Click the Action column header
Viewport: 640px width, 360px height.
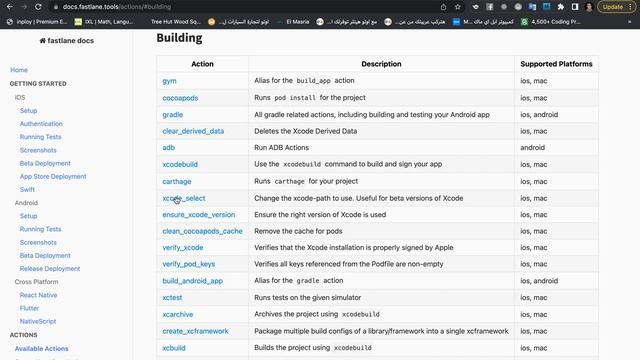tap(202, 64)
